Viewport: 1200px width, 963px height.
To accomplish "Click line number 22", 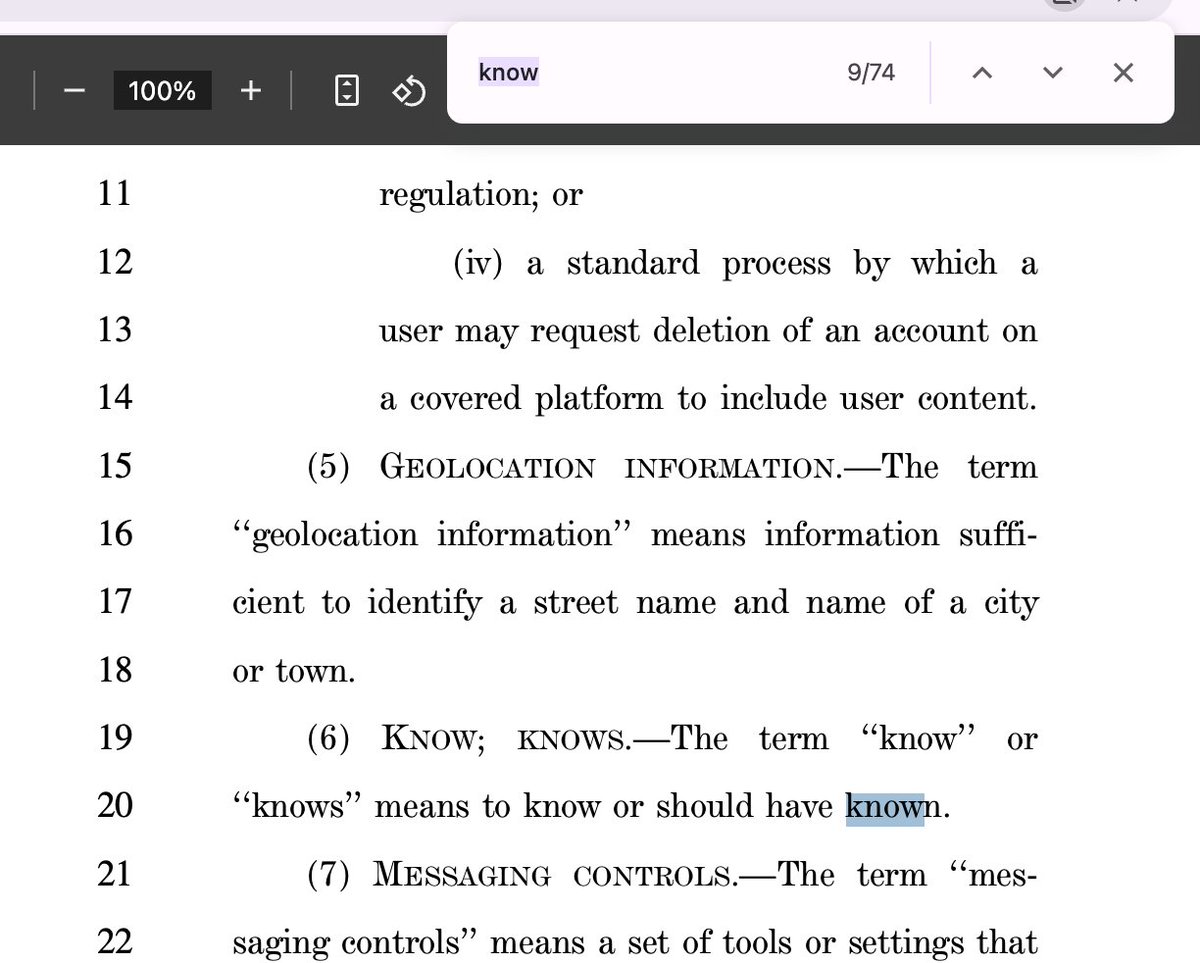I will (x=115, y=942).
